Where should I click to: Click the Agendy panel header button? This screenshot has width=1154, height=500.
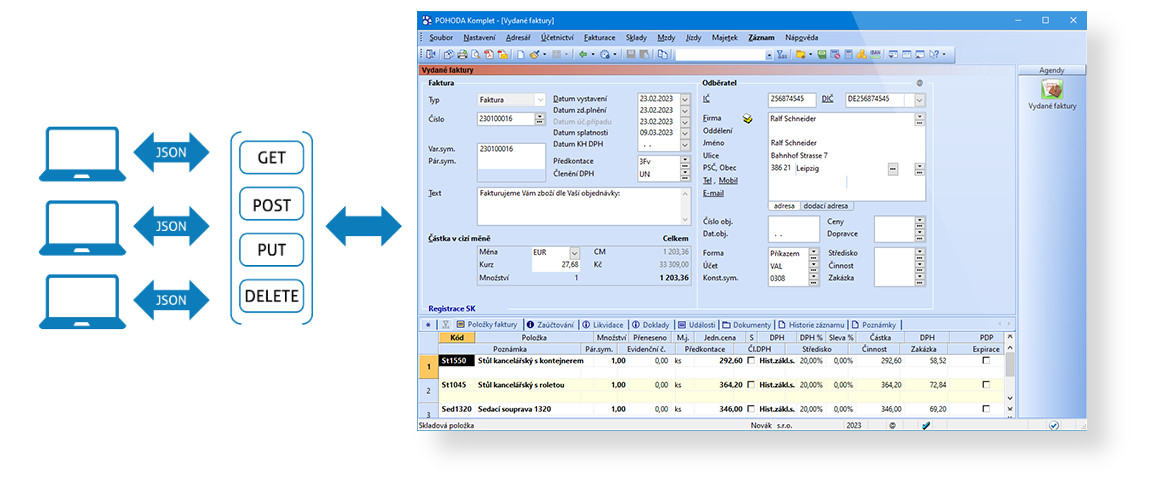1052,70
